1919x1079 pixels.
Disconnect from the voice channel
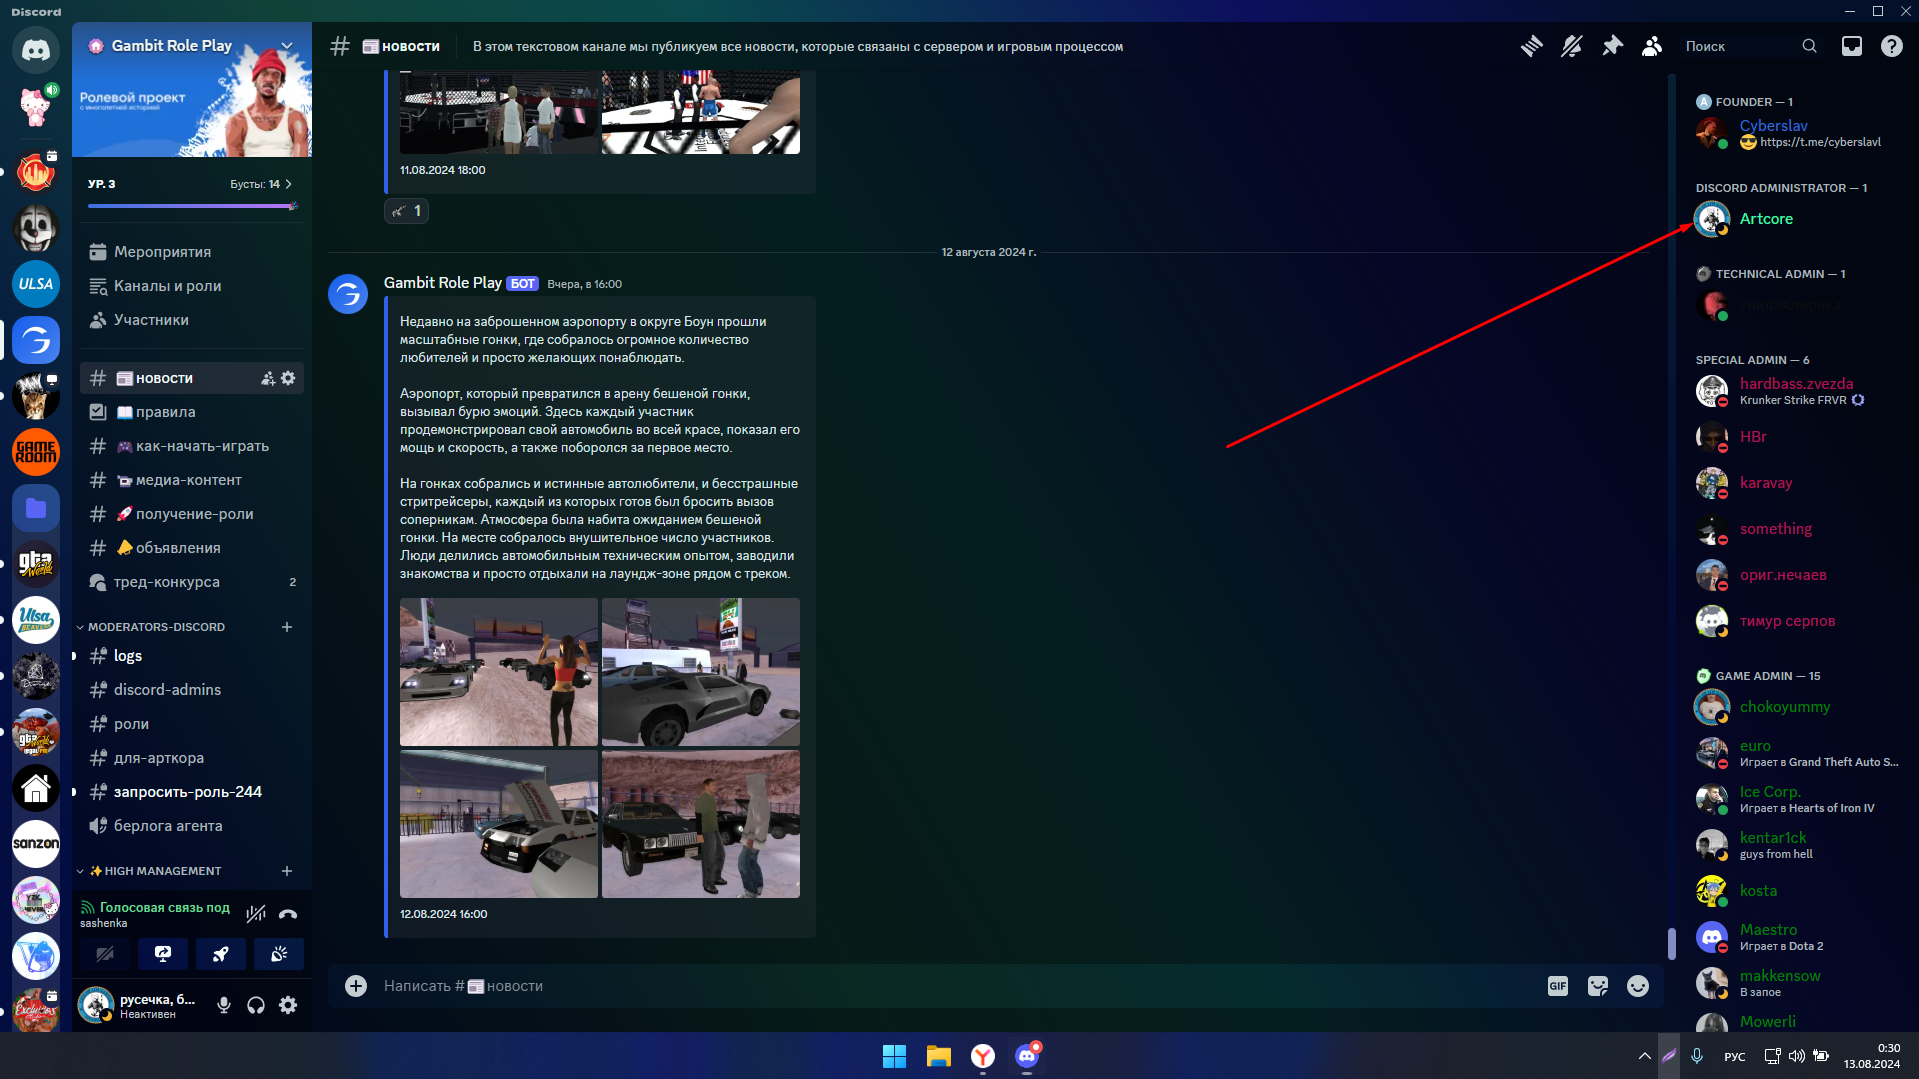pos(288,914)
